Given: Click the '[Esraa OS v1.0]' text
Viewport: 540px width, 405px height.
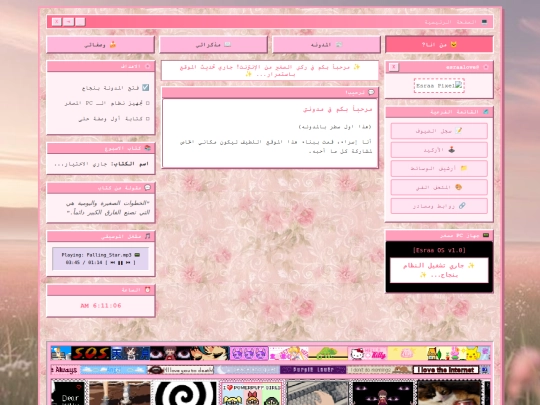Looking at the screenshot, I should (x=439, y=250).
